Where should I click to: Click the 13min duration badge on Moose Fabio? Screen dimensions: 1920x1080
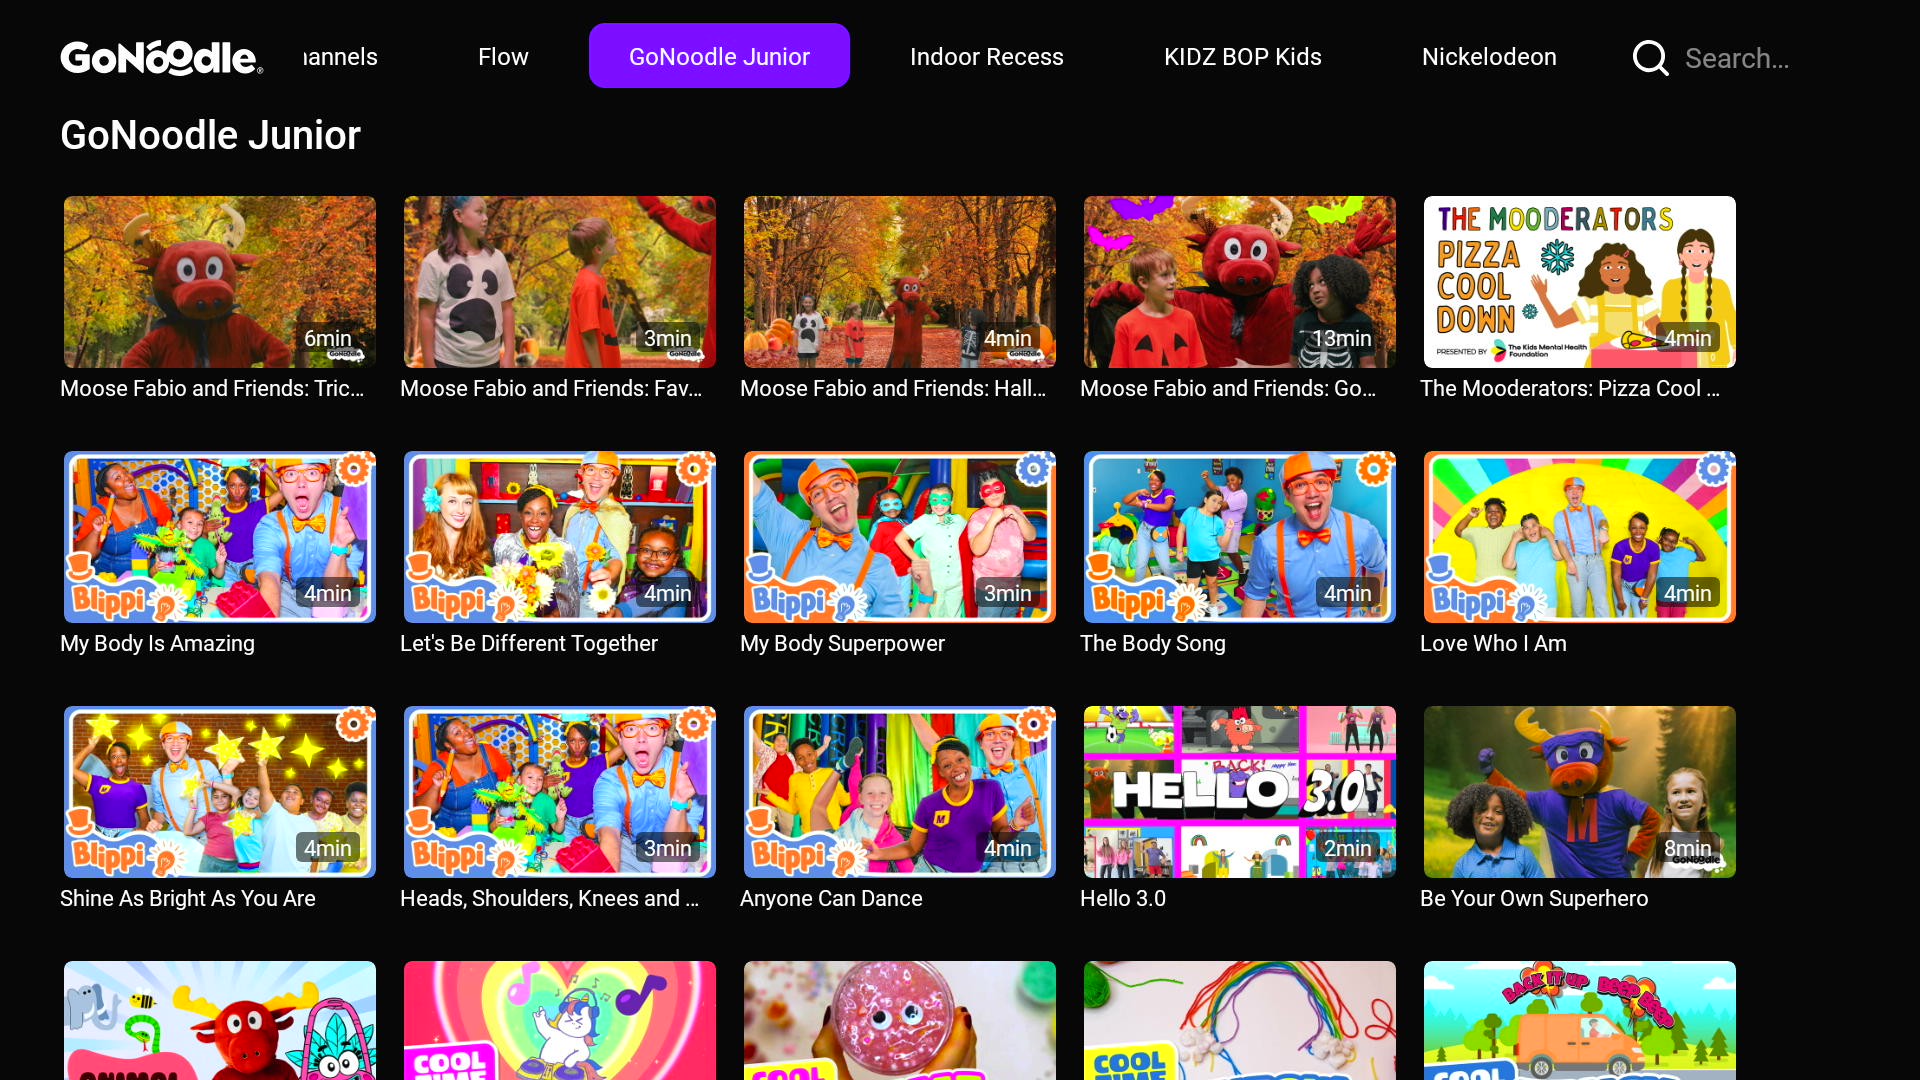click(1344, 338)
